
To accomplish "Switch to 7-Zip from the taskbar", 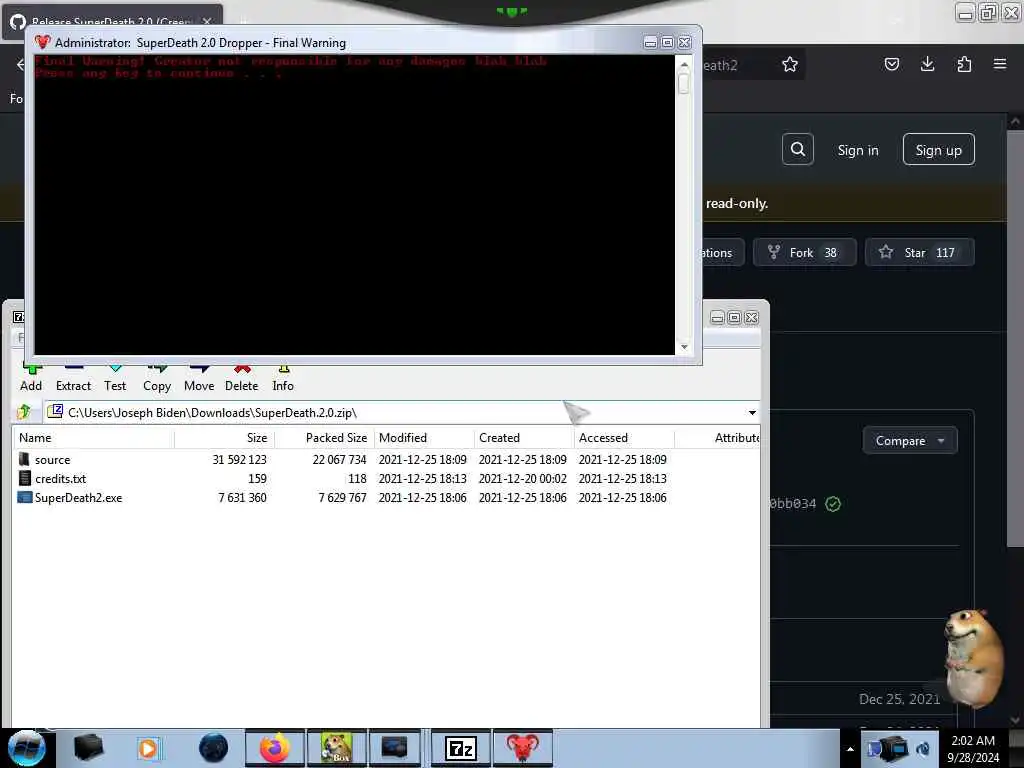I will click(x=460, y=748).
